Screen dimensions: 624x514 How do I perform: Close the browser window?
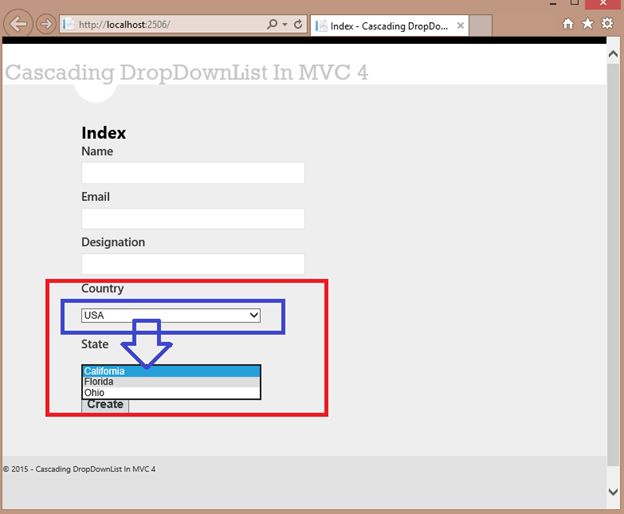coord(604,3)
